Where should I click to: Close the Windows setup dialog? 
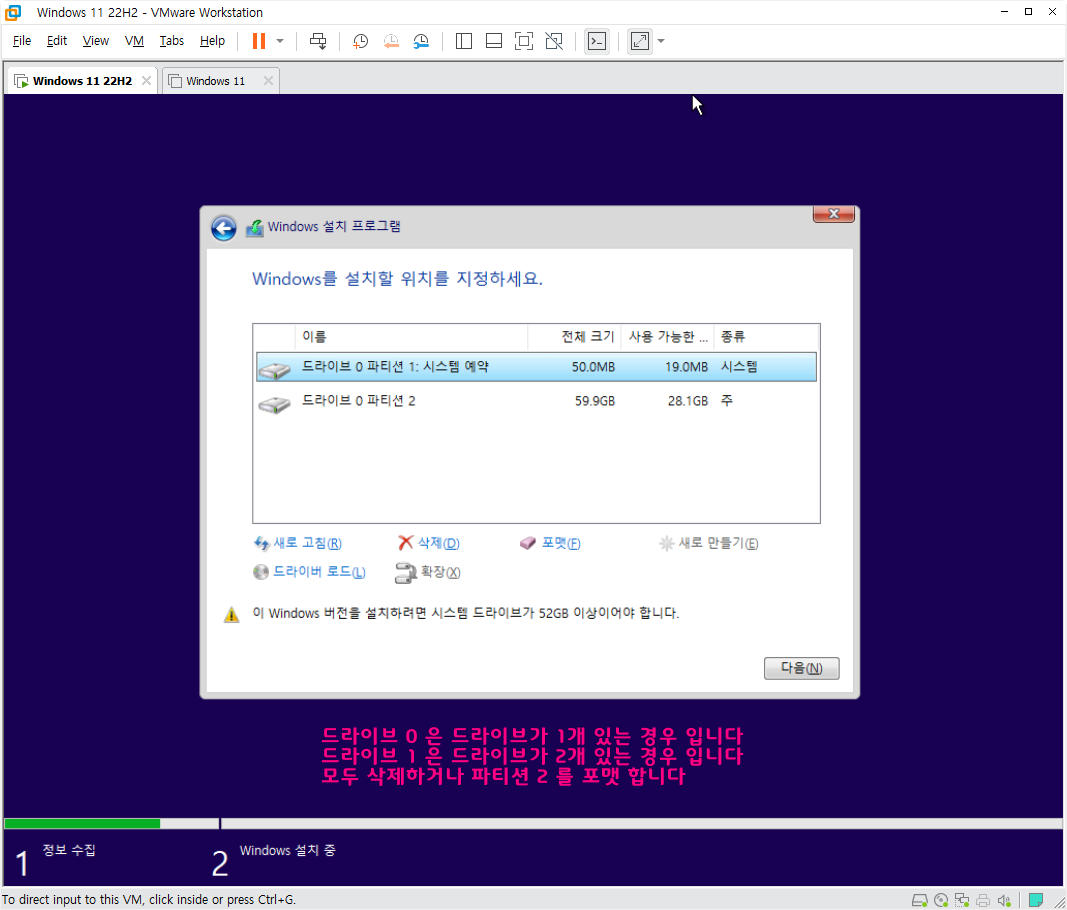pos(834,214)
